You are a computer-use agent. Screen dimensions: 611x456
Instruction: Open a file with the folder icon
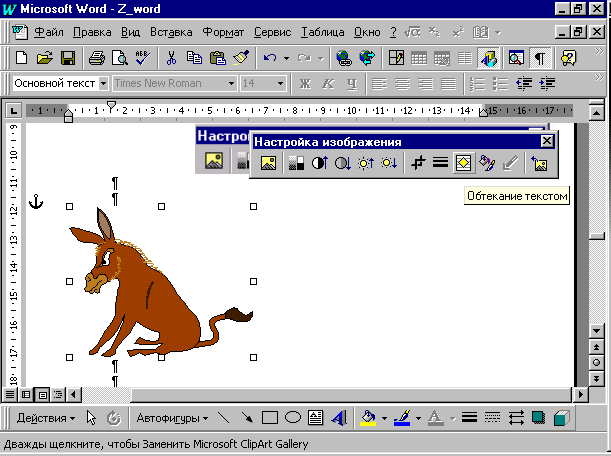(44, 58)
